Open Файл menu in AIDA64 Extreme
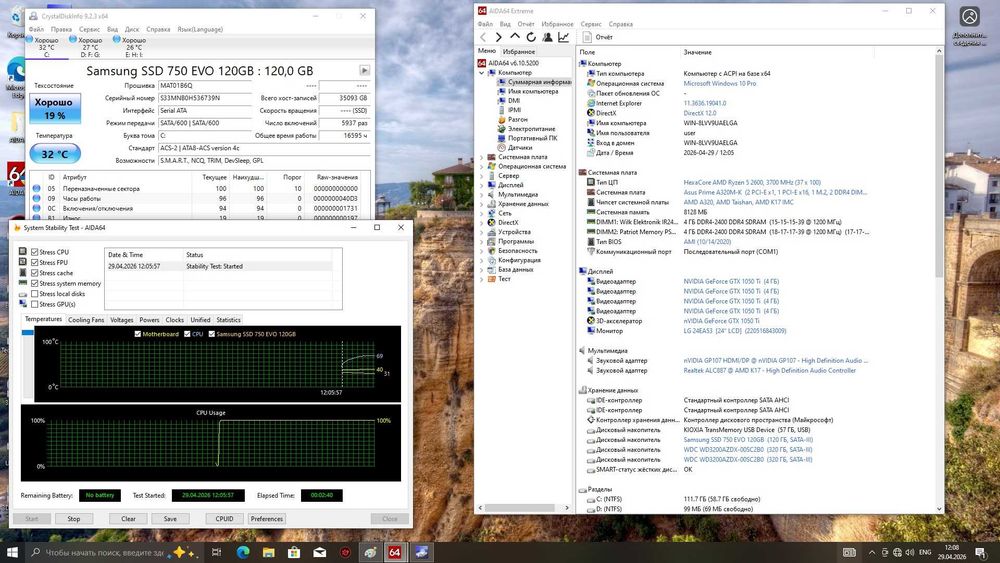The height and width of the screenshot is (563, 1000). (x=485, y=24)
